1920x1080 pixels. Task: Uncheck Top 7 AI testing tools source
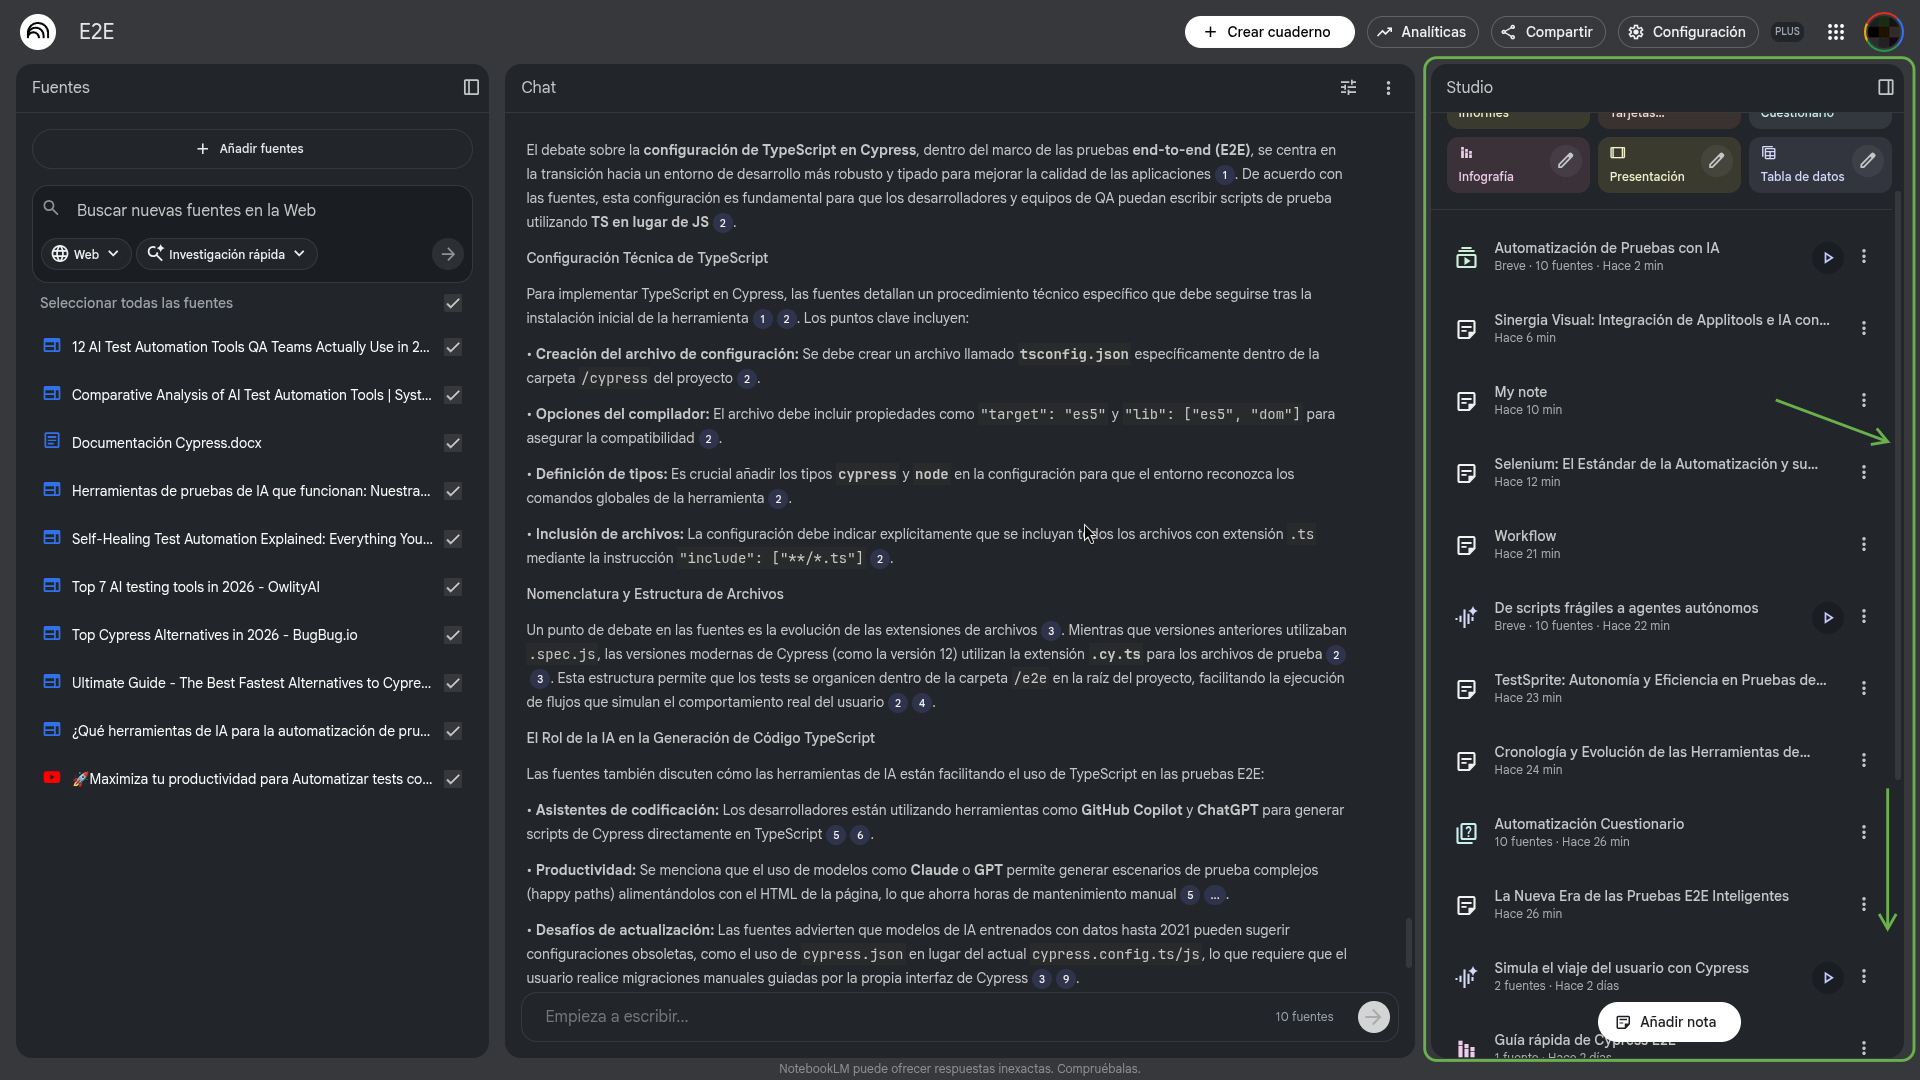pos(453,587)
